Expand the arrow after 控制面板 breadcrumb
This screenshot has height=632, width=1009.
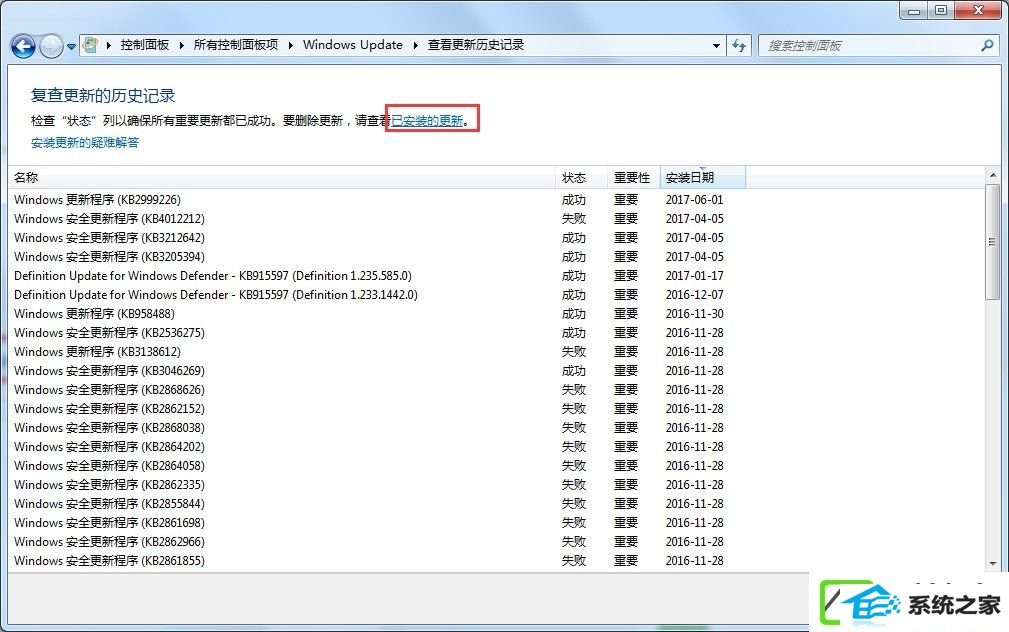click(181, 45)
